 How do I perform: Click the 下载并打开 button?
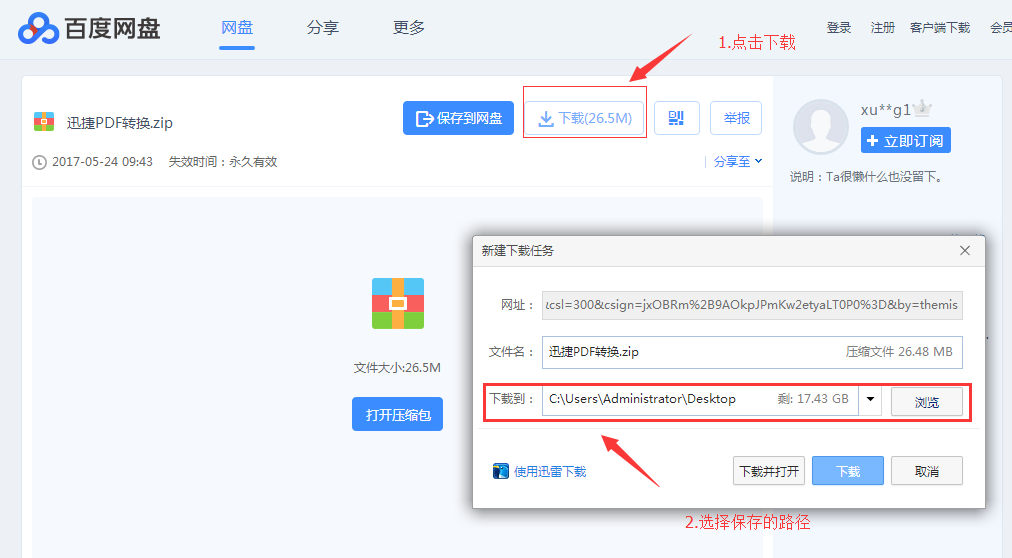768,471
